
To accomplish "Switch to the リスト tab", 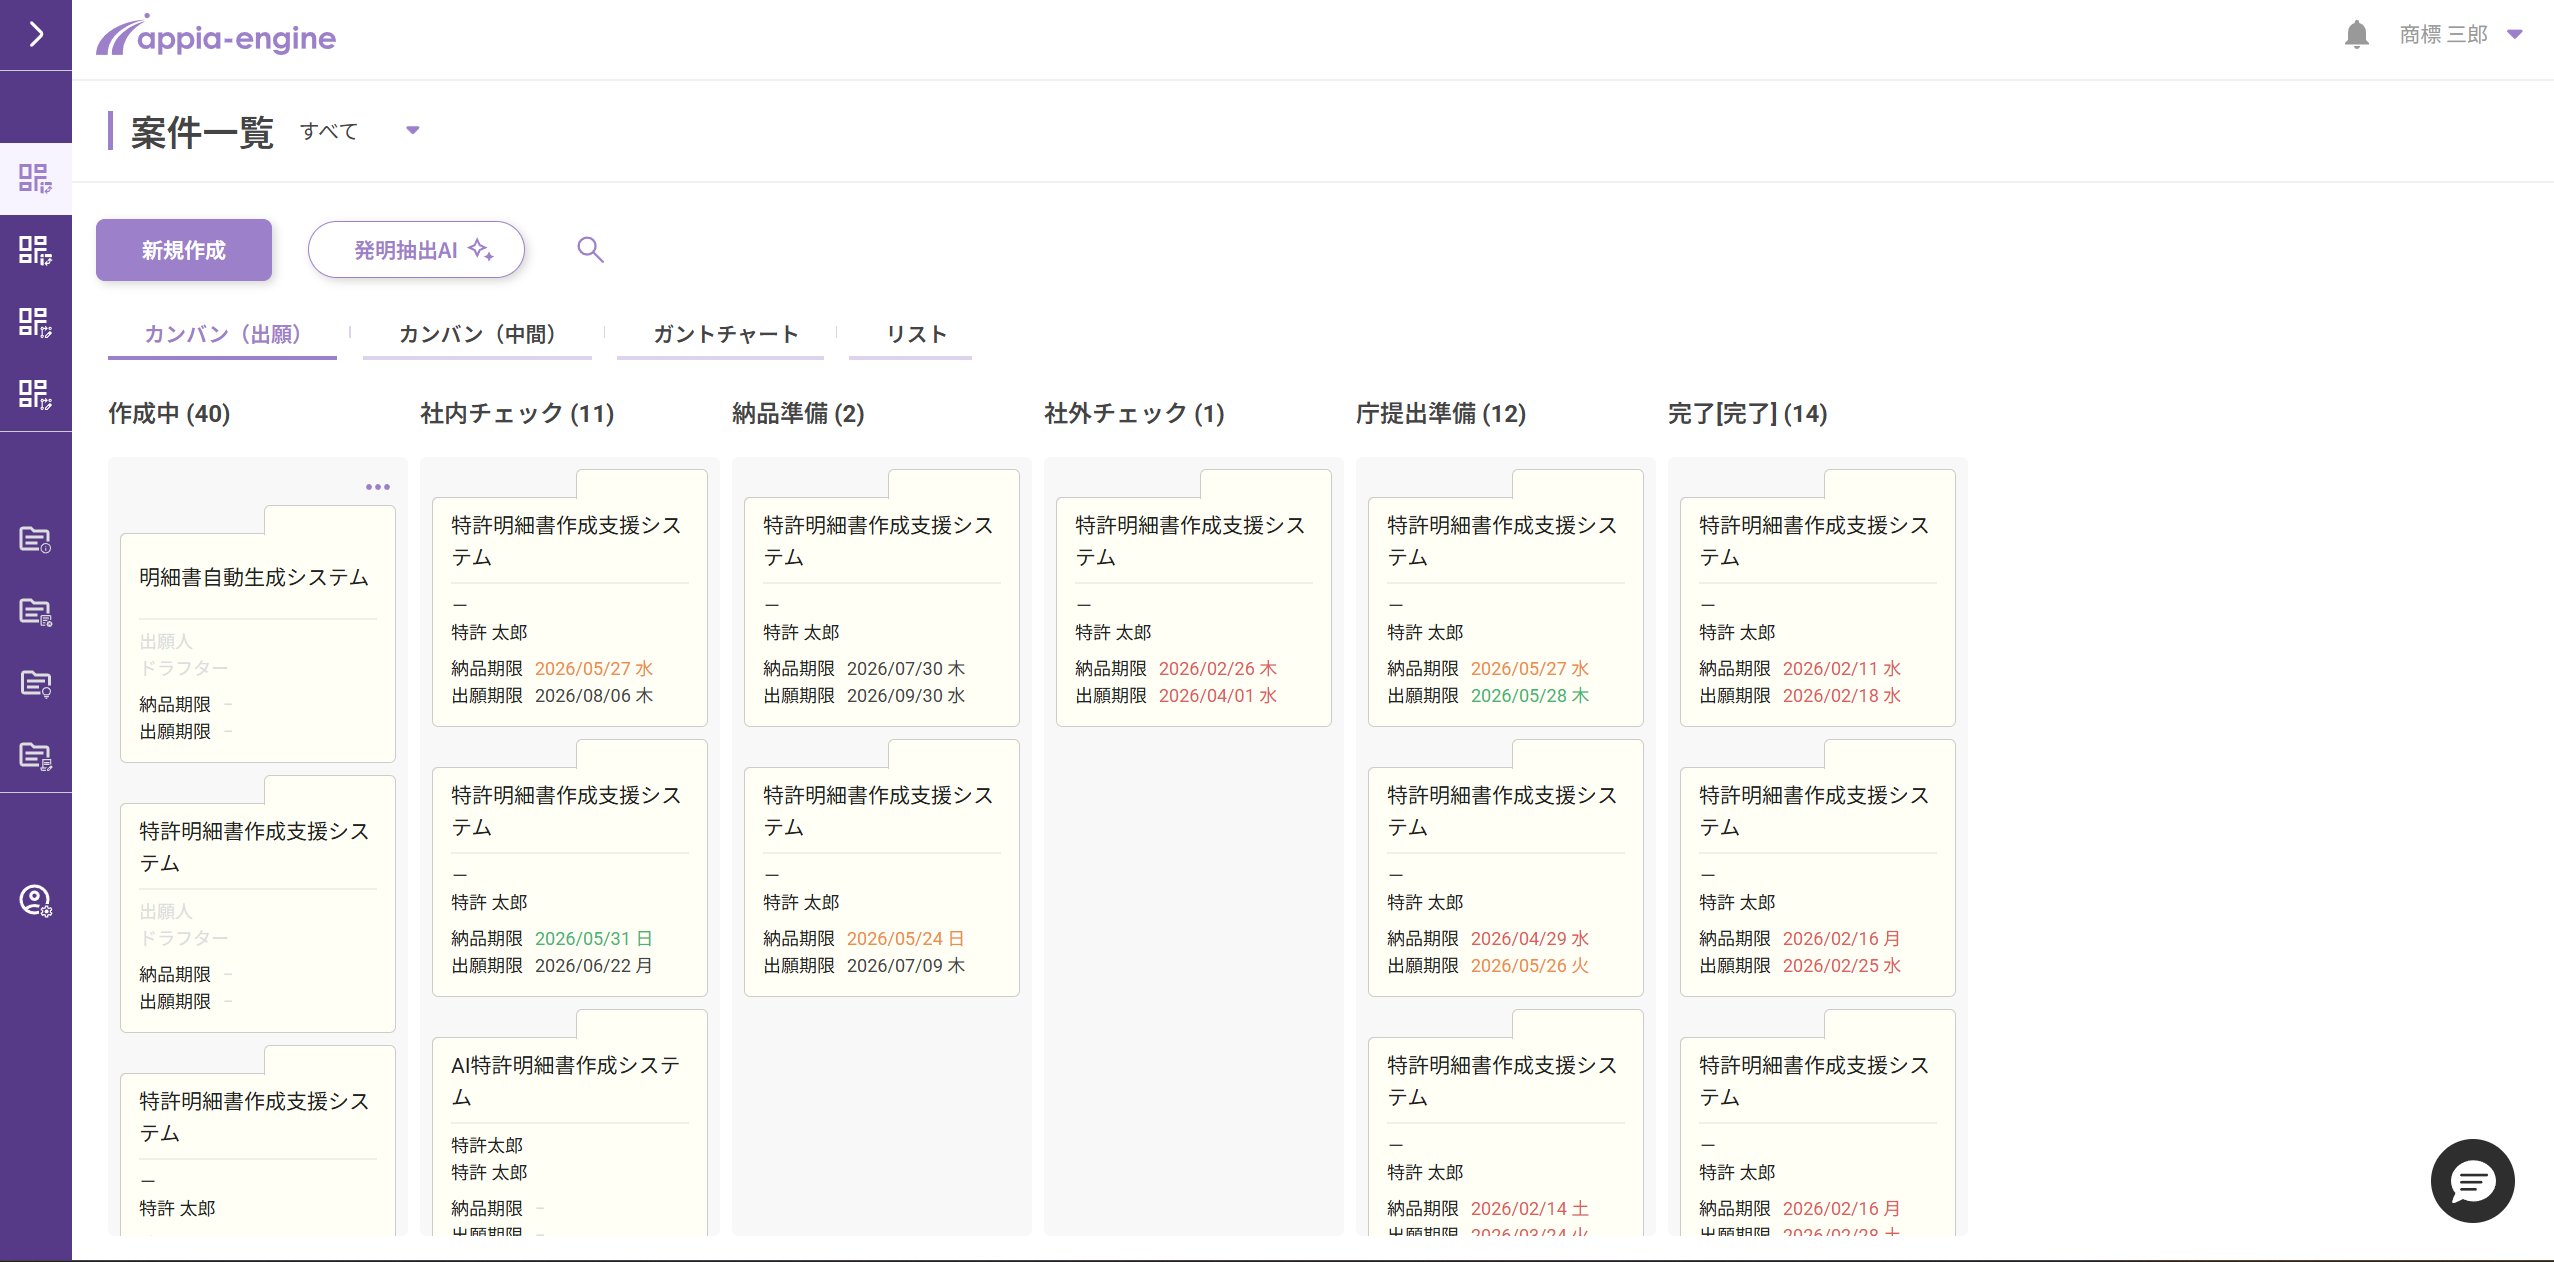I will point(910,334).
